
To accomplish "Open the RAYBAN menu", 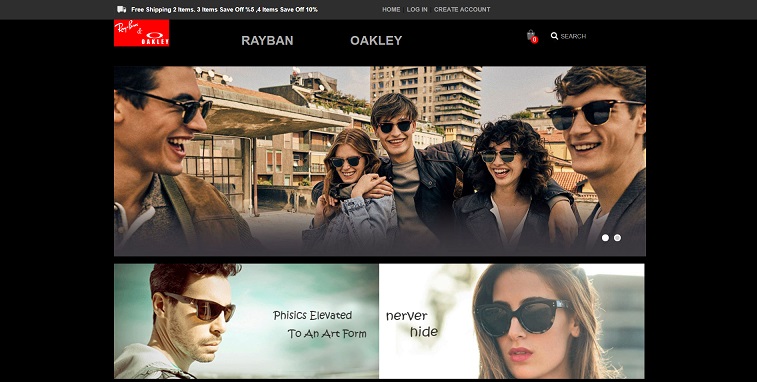I will pos(267,41).
